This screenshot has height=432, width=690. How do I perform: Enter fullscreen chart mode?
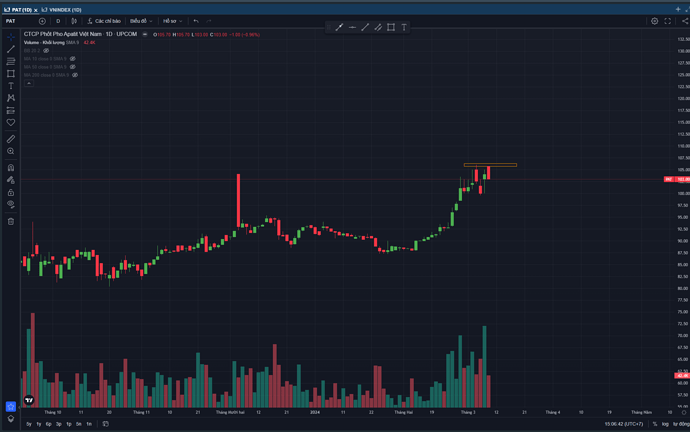tap(668, 21)
